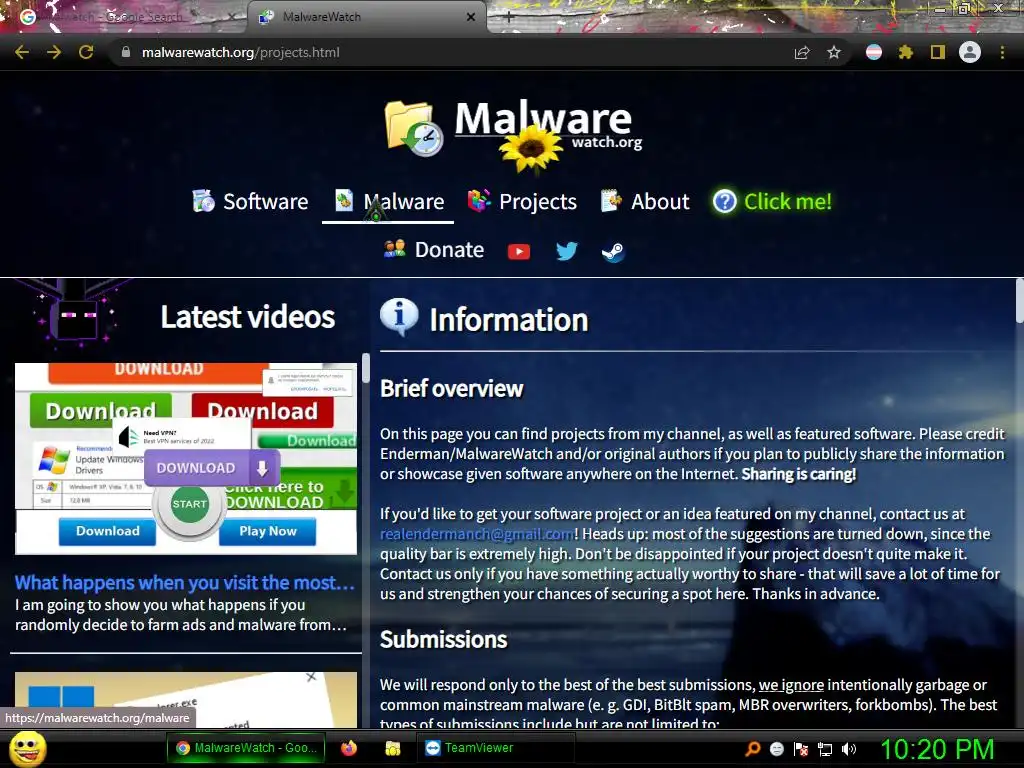Open the Projects navigation item
This screenshot has height=768, width=1024.
coord(522,201)
